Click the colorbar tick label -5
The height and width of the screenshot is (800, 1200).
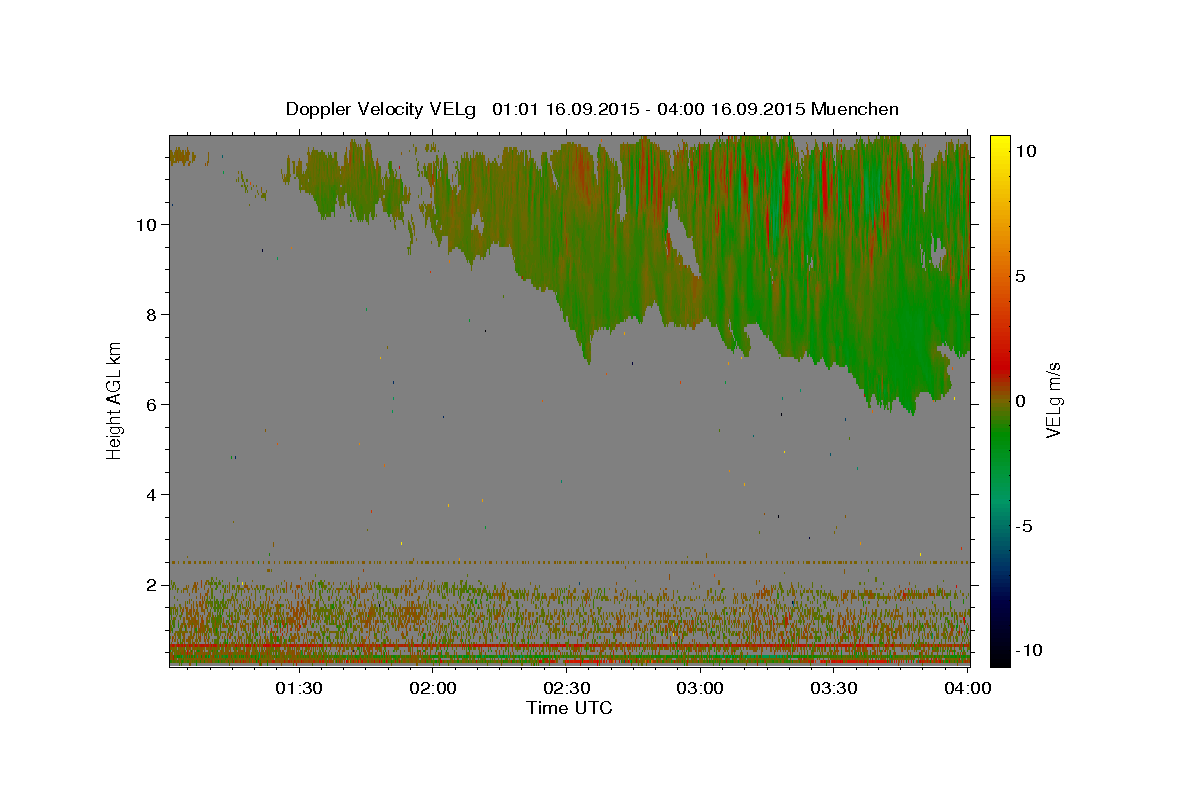point(1023,526)
